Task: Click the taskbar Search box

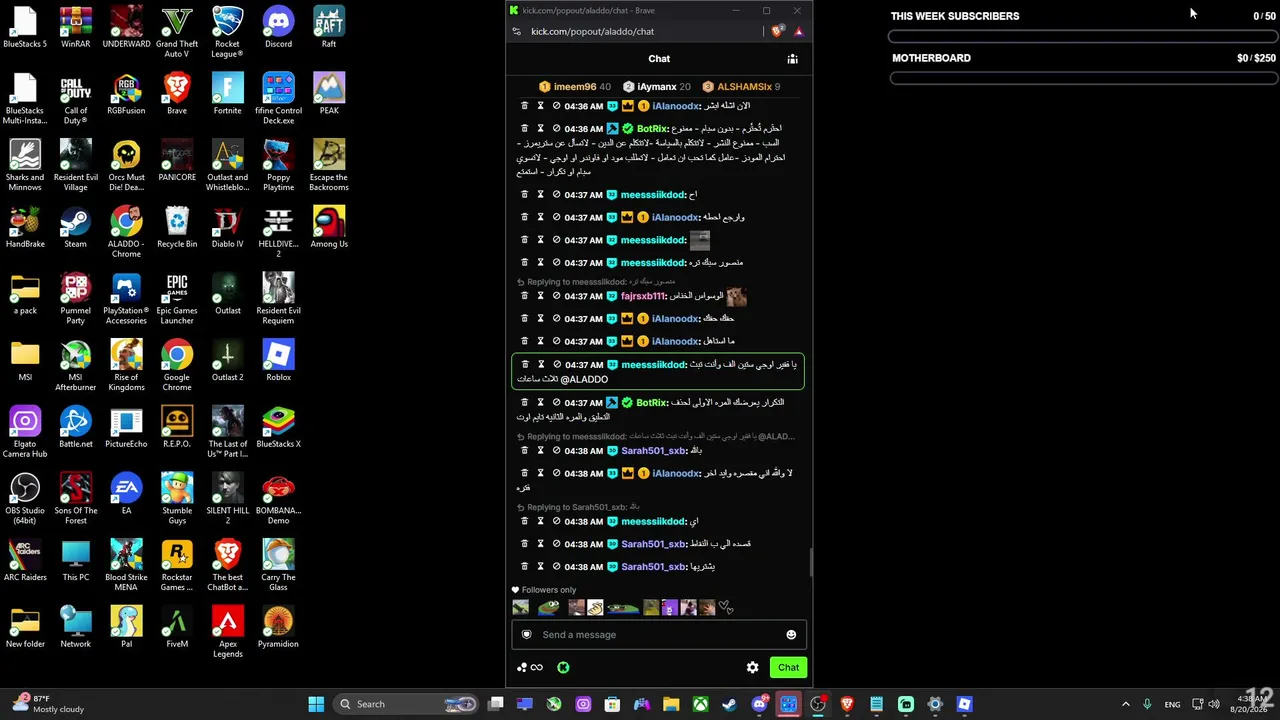Action: click(407, 704)
